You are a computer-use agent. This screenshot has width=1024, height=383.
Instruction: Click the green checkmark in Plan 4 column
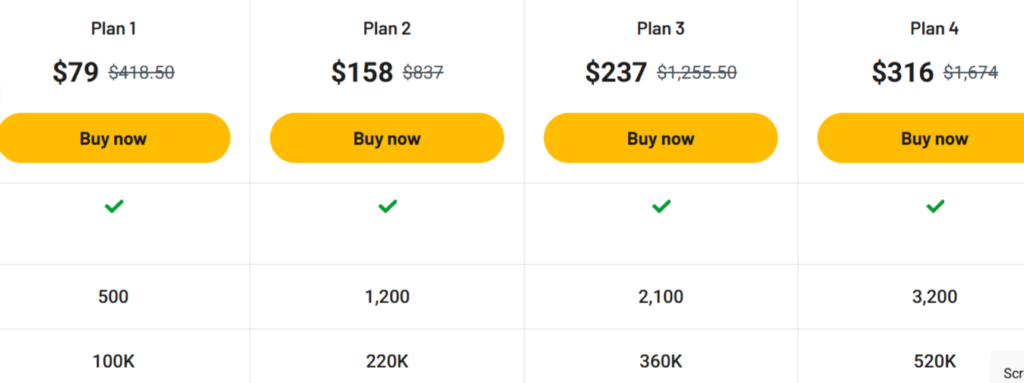tap(935, 207)
